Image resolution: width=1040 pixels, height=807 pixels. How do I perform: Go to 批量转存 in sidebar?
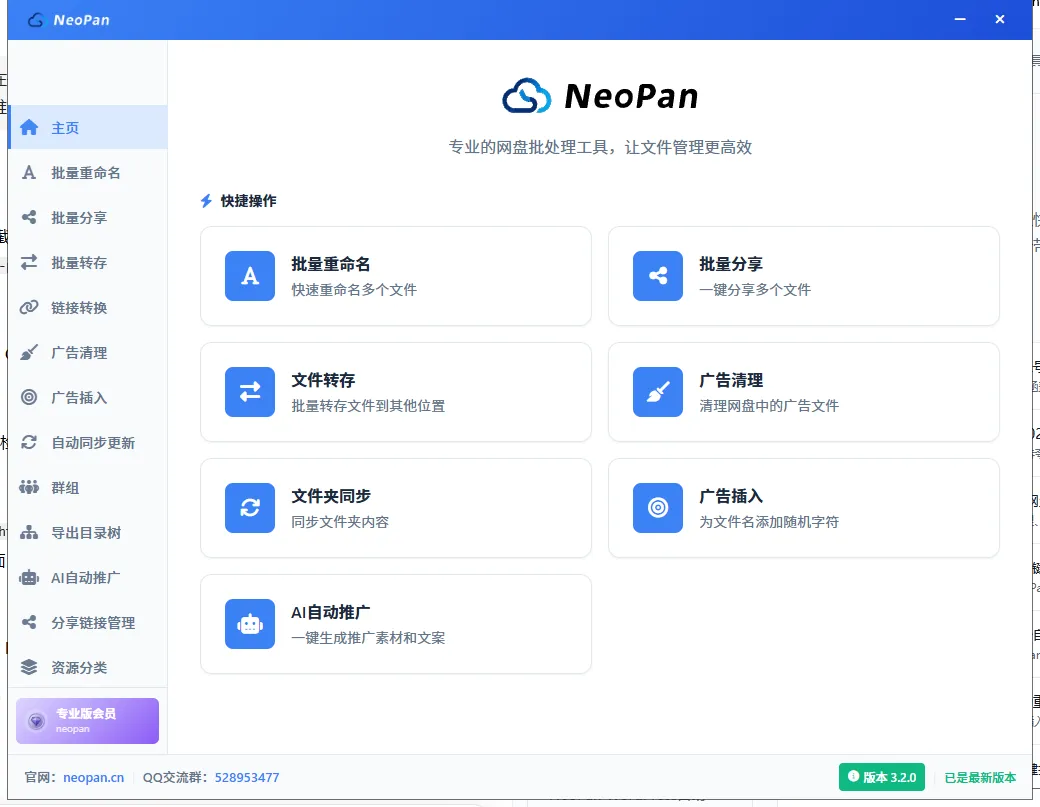pyautogui.click(x=88, y=263)
